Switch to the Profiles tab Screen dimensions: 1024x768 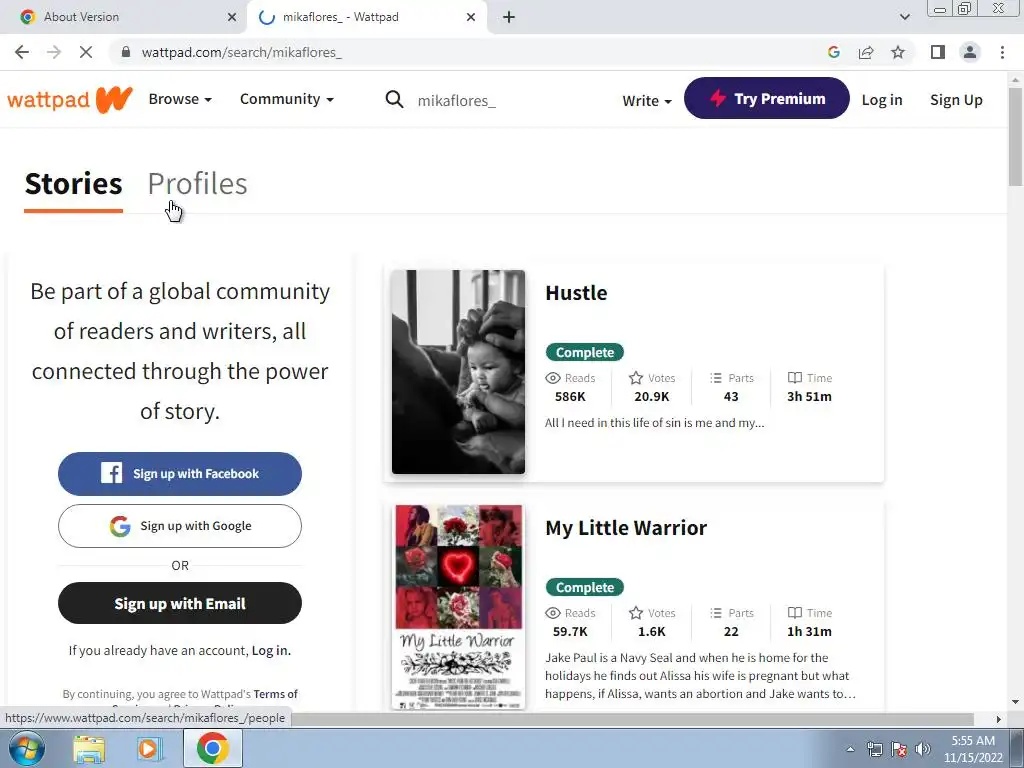pos(197,184)
